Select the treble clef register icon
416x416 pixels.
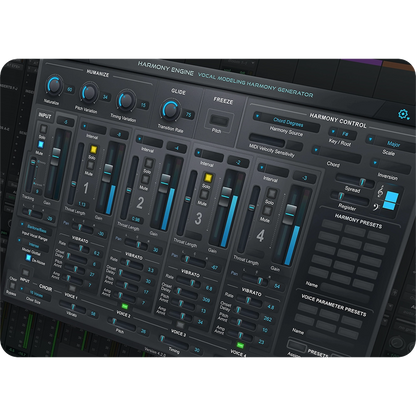(380, 191)
